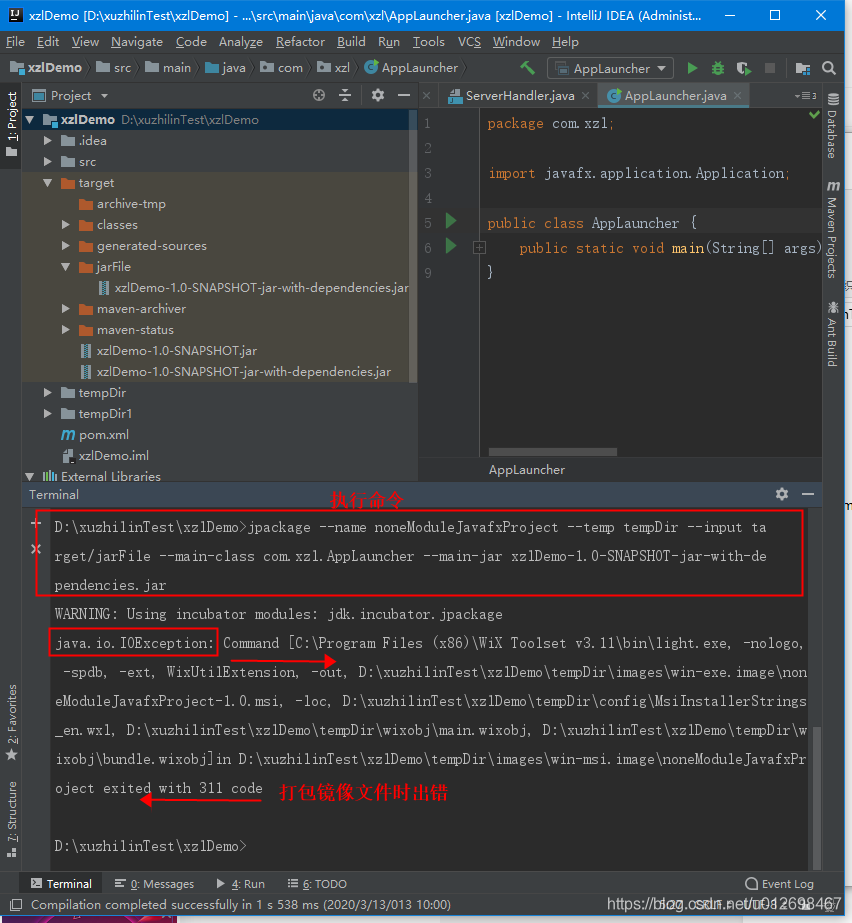This screenshot has height=923, width=852.
Task: Open the Event Log
Action: 780,884
